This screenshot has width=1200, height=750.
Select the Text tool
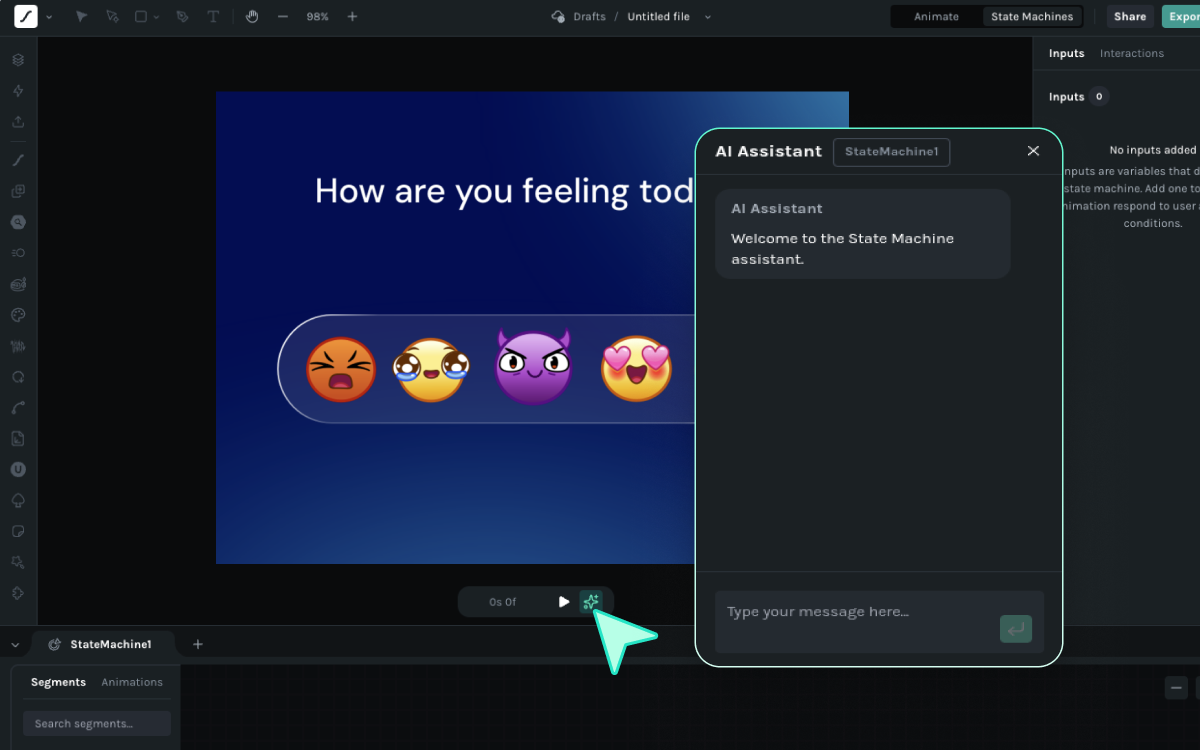[213, 17]
